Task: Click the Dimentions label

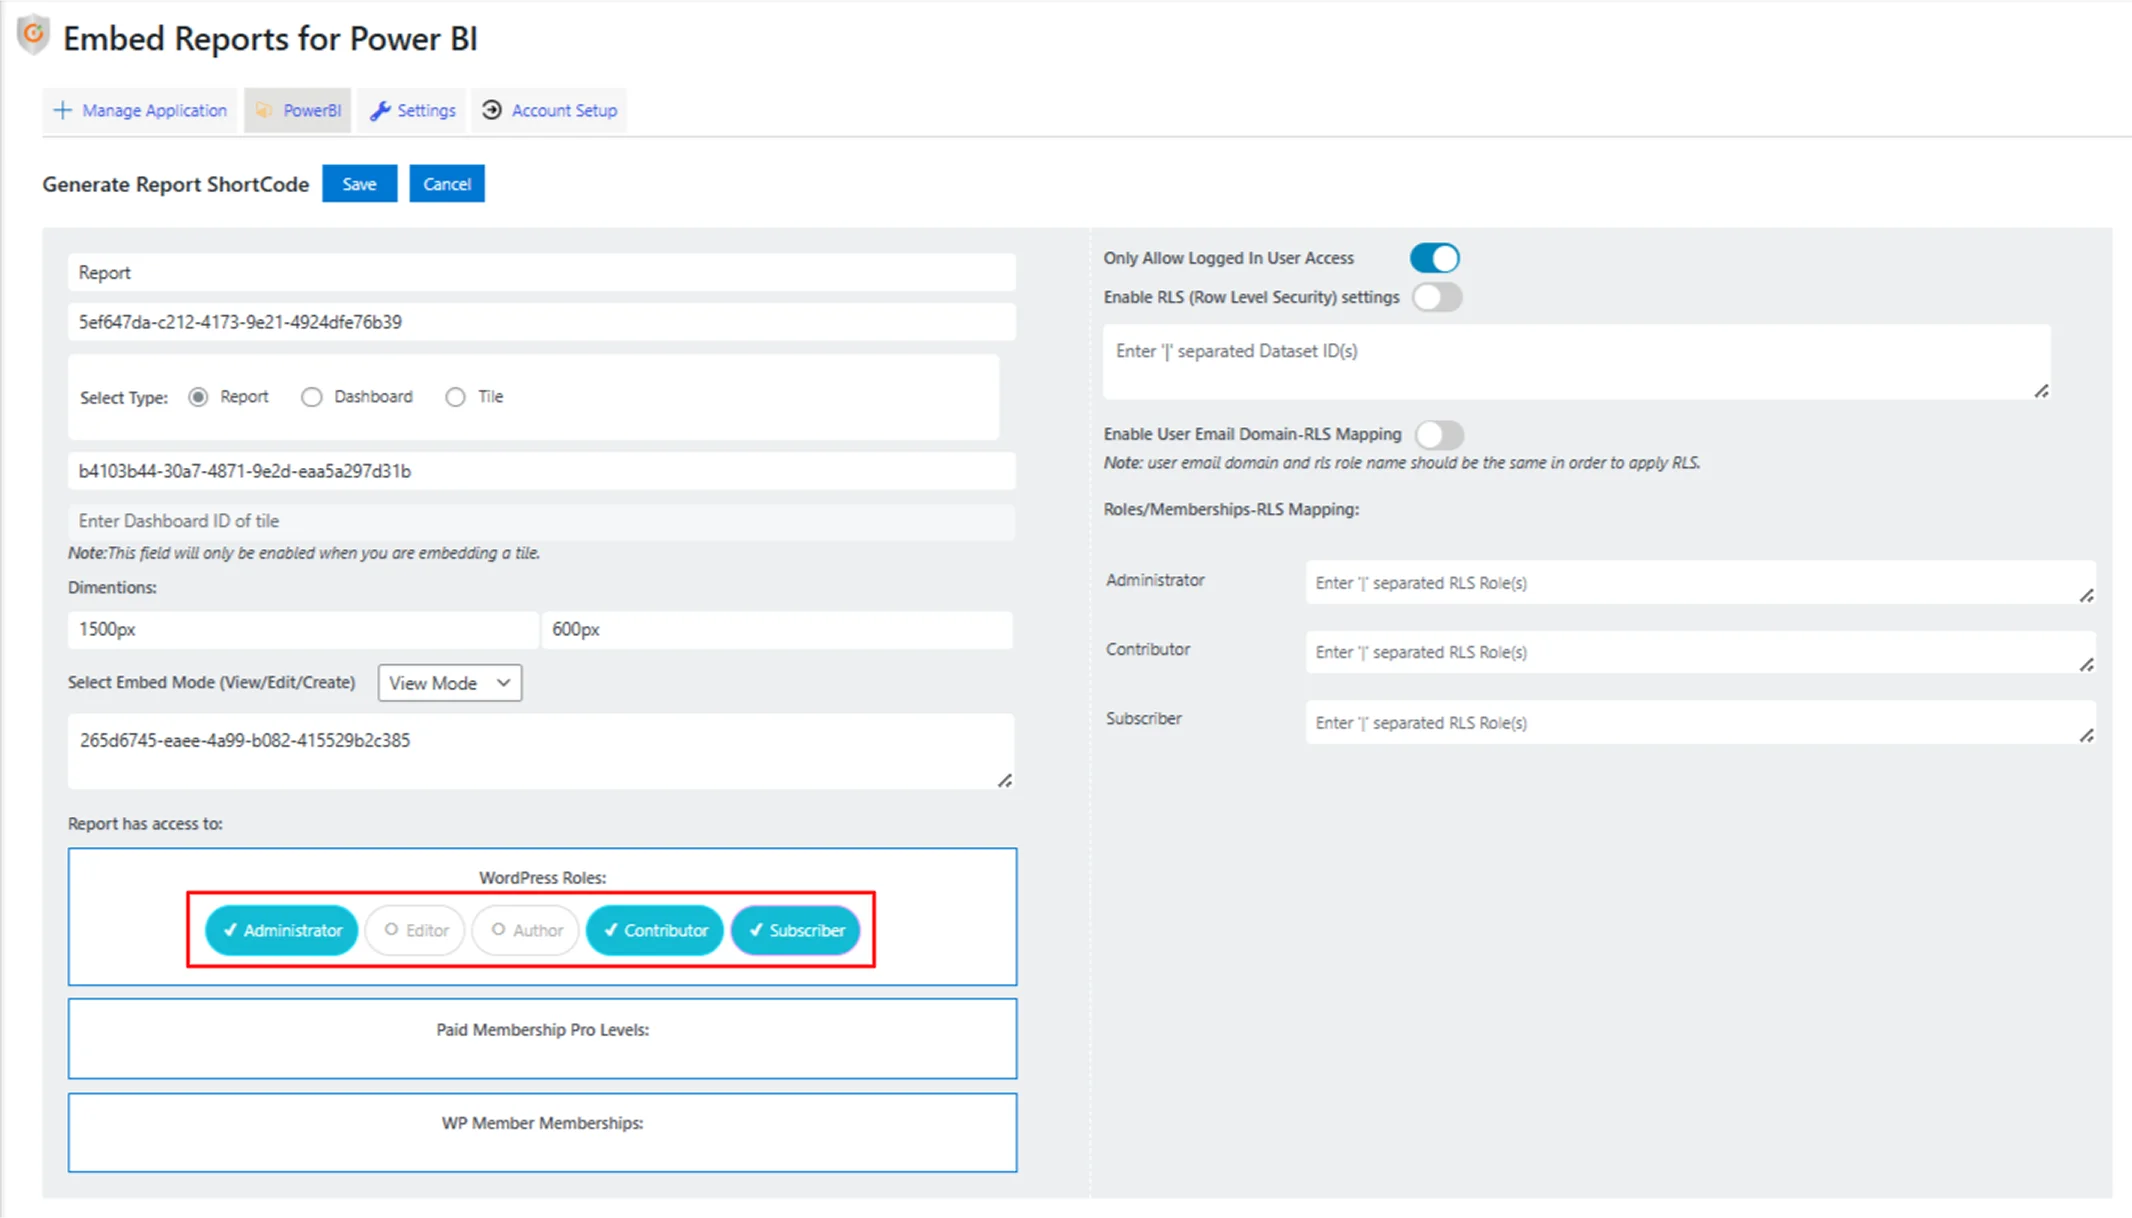Action: [112, 587]
